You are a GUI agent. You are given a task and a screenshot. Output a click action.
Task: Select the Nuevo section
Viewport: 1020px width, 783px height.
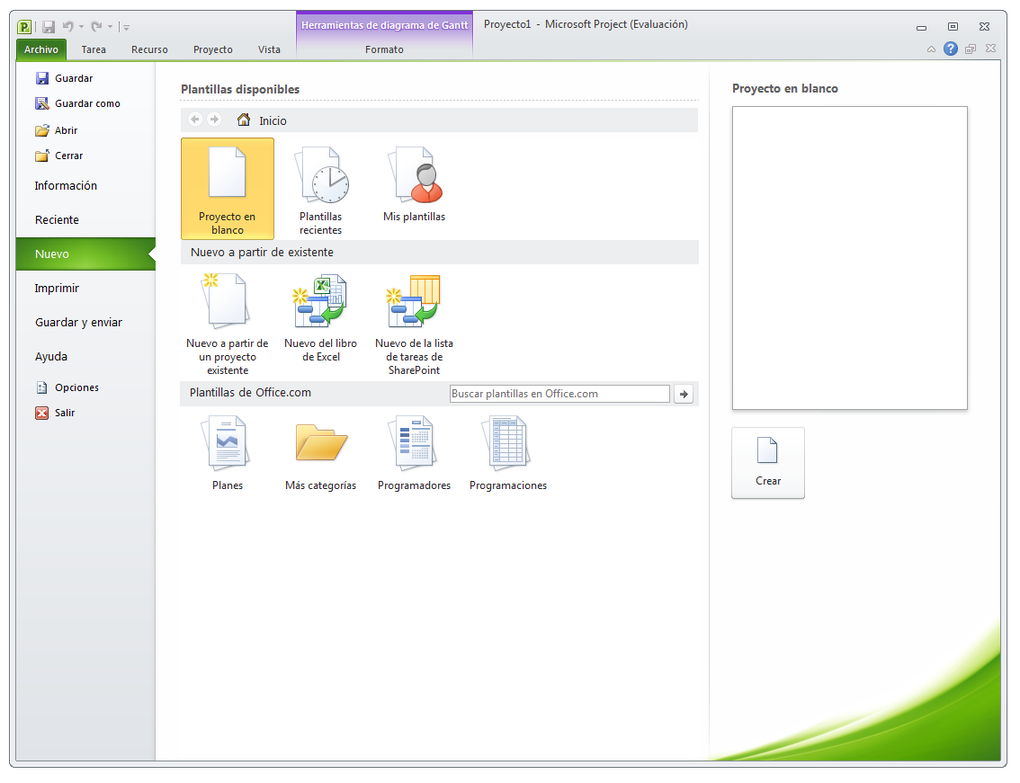(86, 254)
